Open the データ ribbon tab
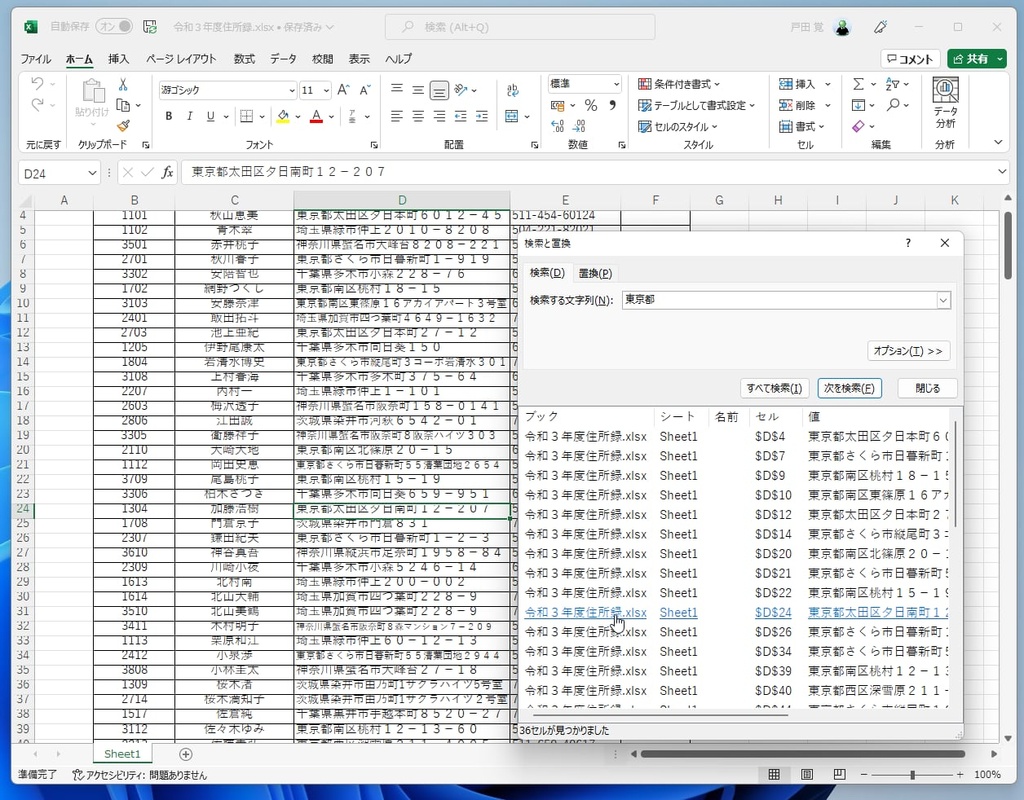The height and width of the screenshot is (800, 1024). tap(283, 59)
